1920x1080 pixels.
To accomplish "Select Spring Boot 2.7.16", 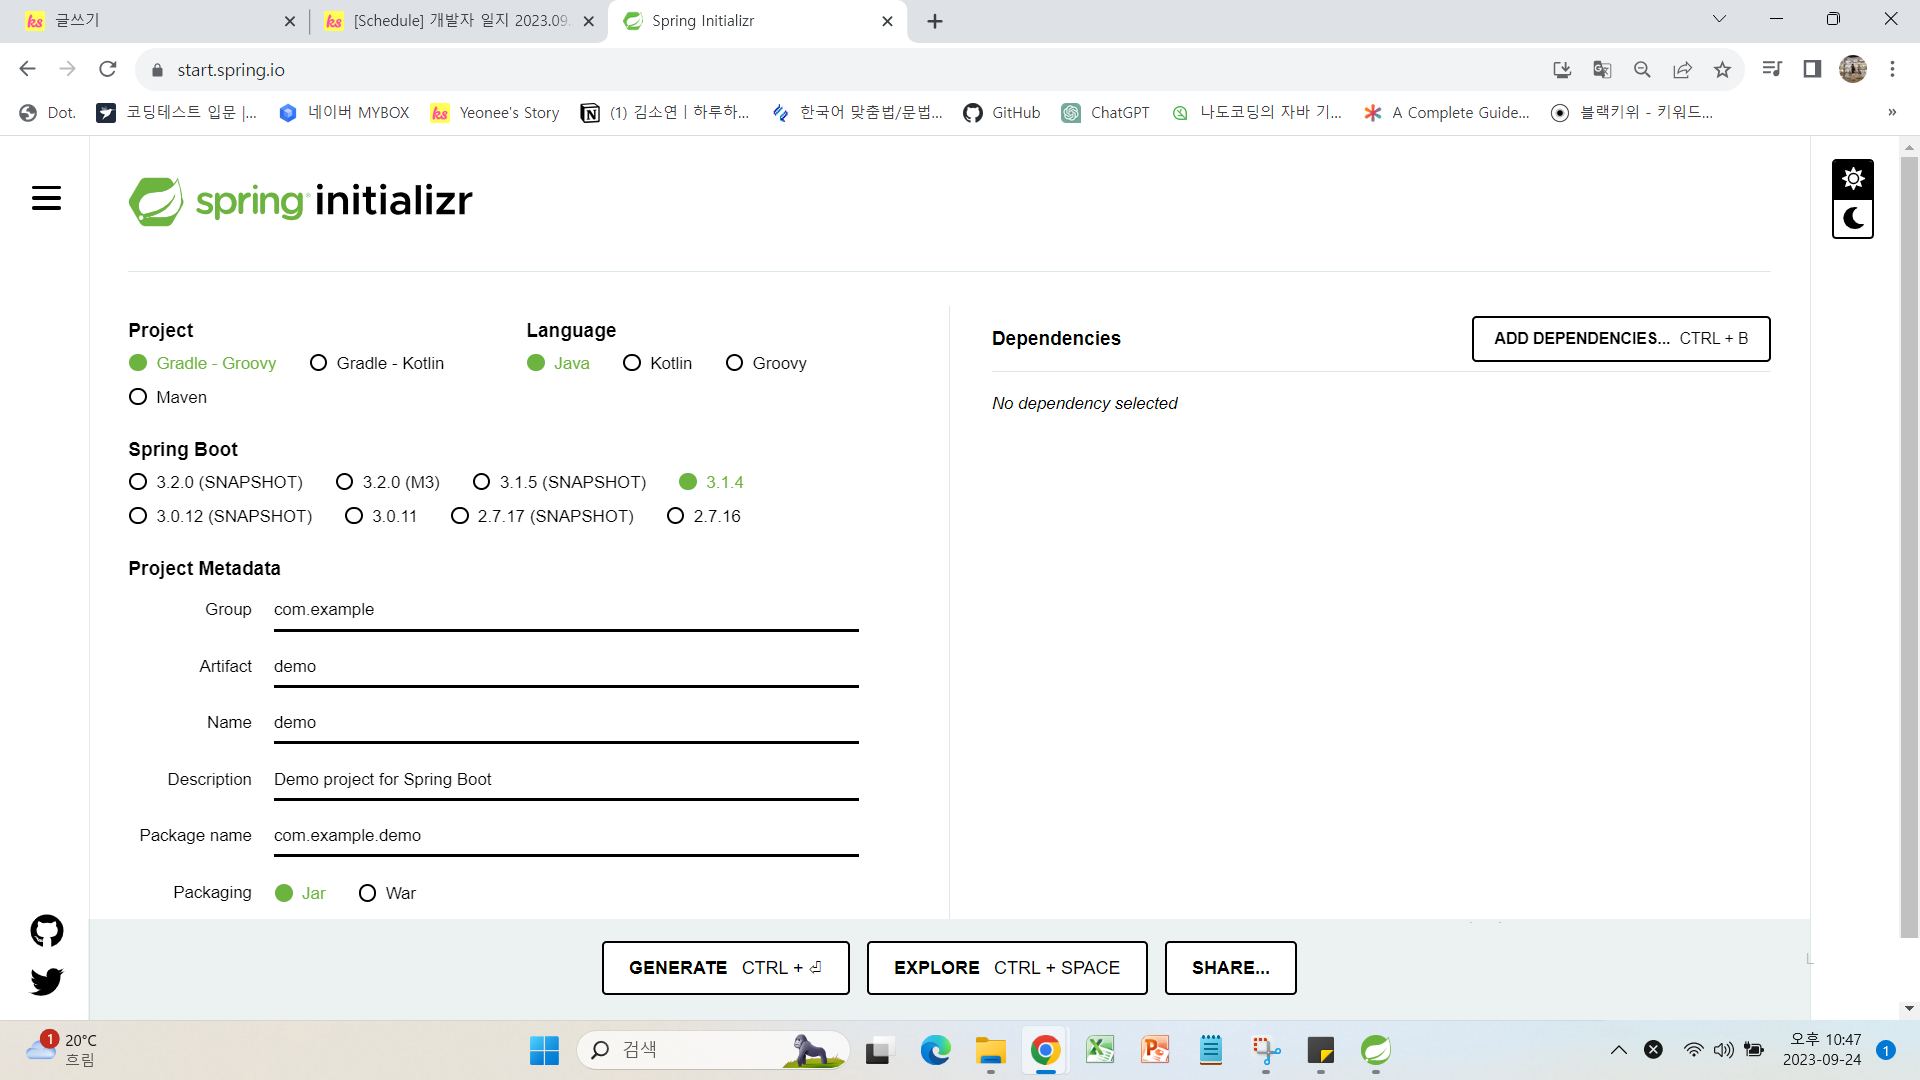I will [x=704, y=516].
